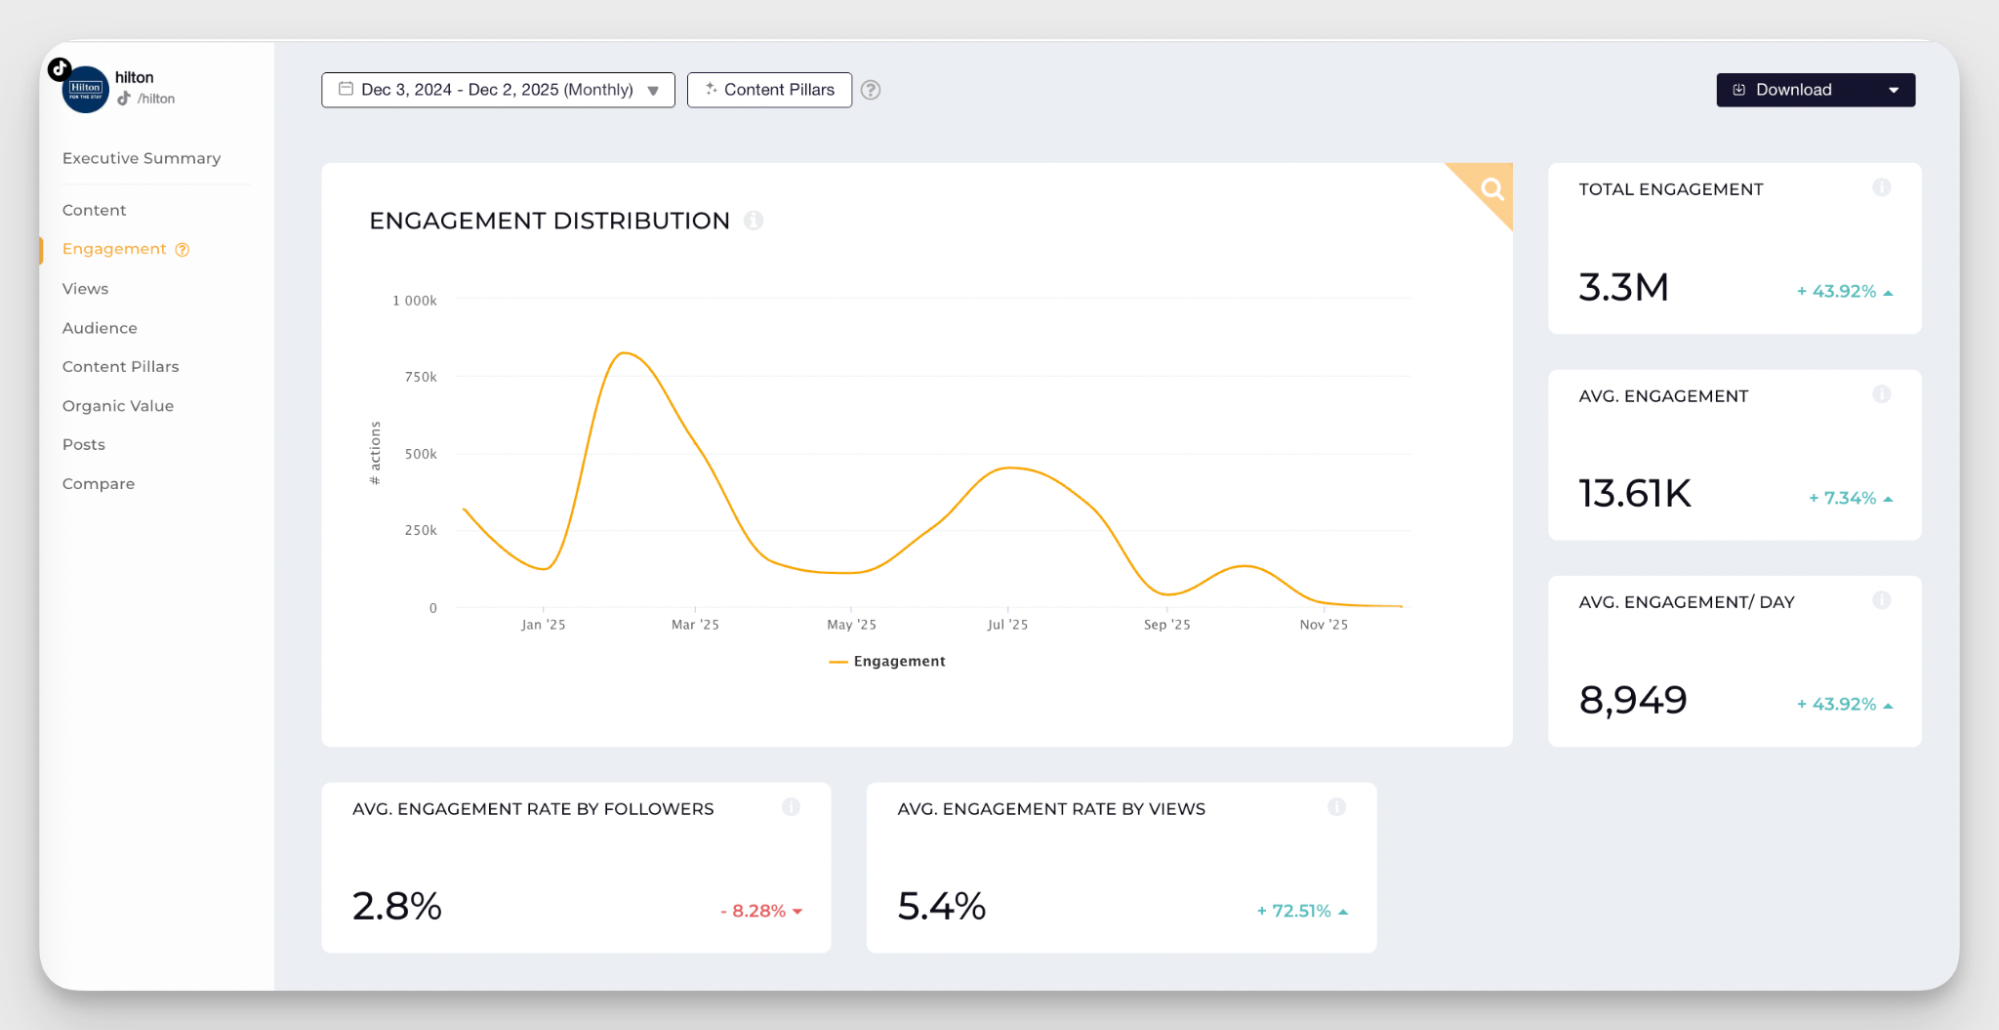Open the Executive Summary page
The height and width of the screenshot is (1030, 1999).
tap(141, 157)
